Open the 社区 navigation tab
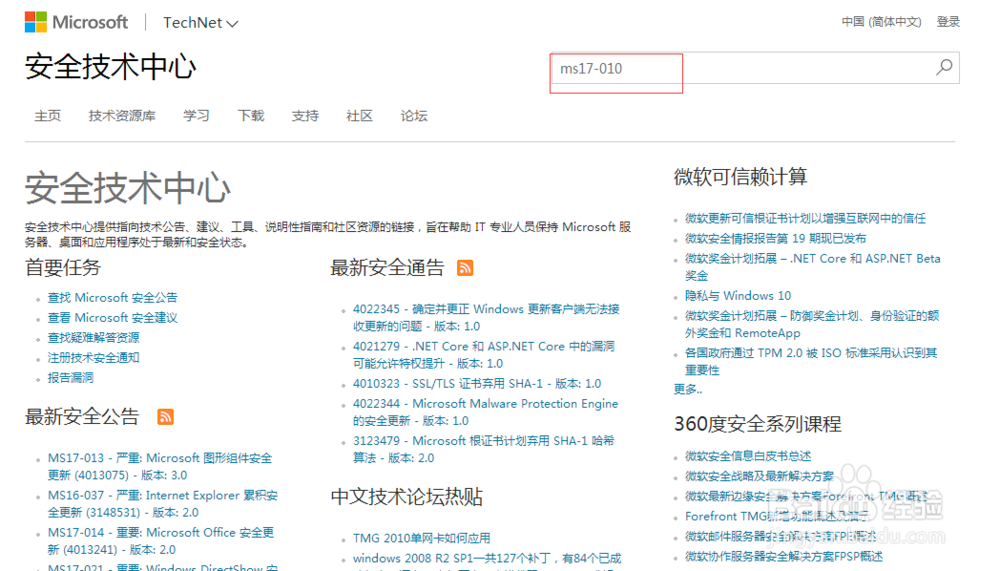Image resolution: width=1000 pixels, height=571 pixels. (359, 115)
